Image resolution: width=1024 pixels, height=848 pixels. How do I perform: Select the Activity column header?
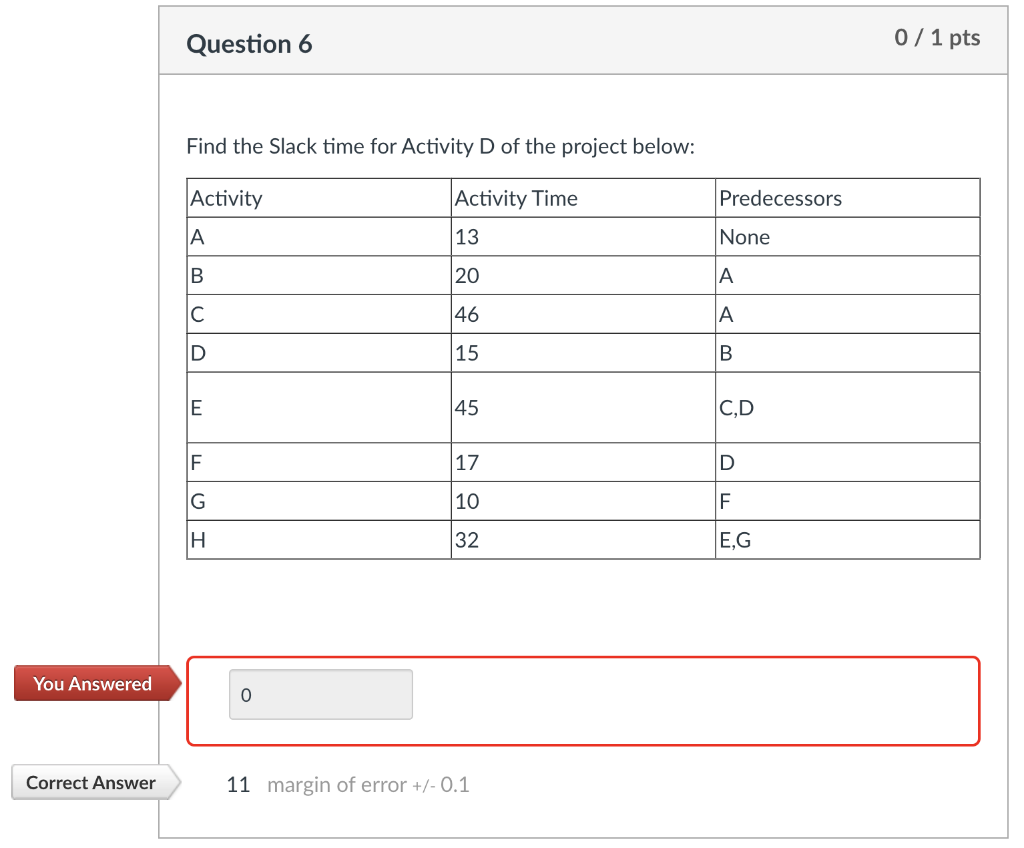226,198
